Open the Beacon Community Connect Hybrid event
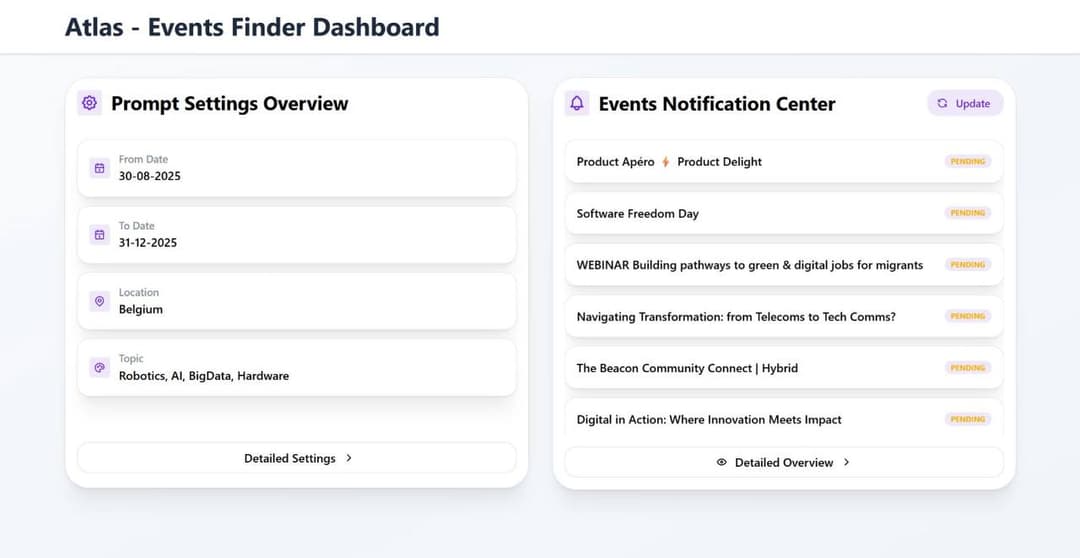 click(687, 368)
